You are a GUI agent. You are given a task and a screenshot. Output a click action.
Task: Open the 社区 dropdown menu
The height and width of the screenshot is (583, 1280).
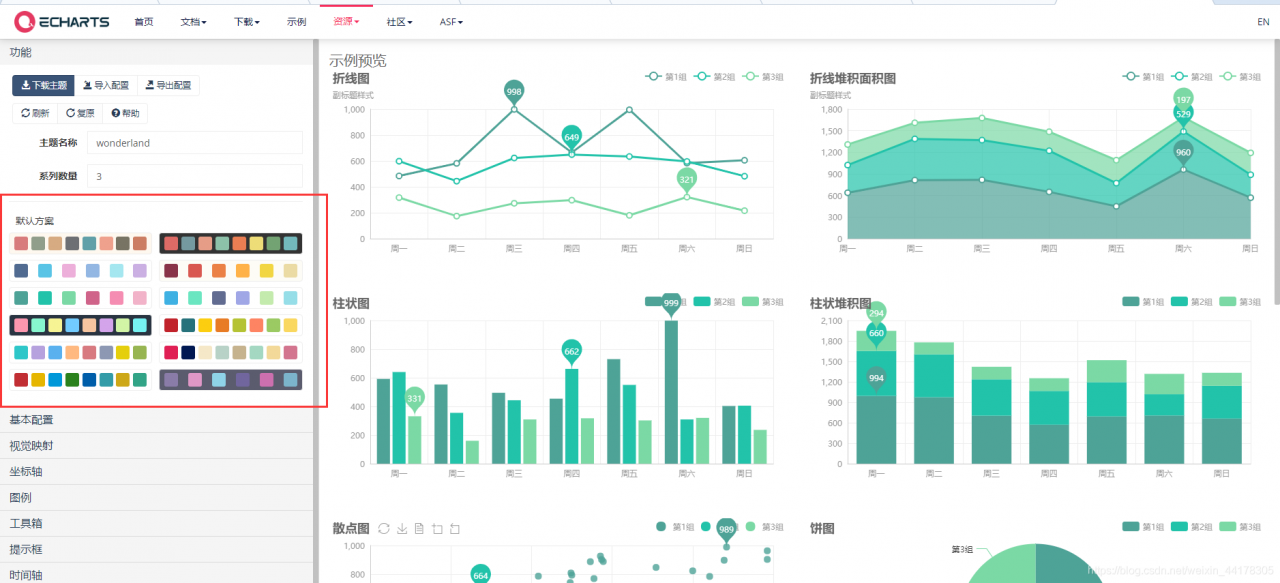tap(399, 21)
